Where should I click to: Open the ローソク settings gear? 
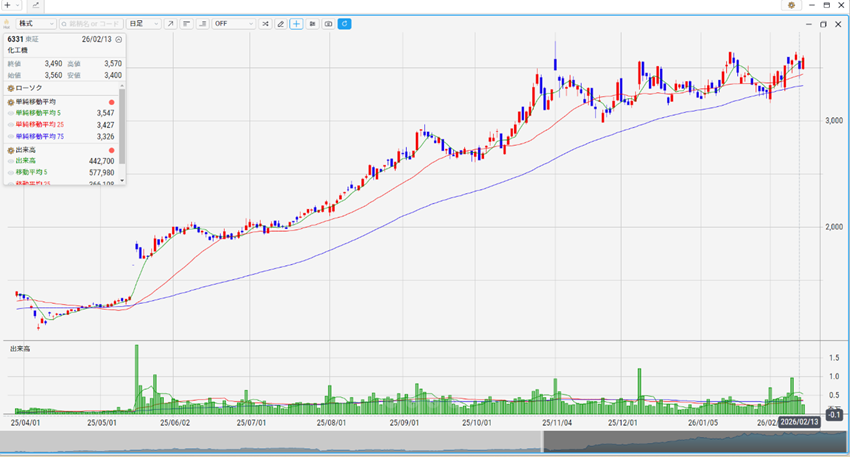(11, 88)
